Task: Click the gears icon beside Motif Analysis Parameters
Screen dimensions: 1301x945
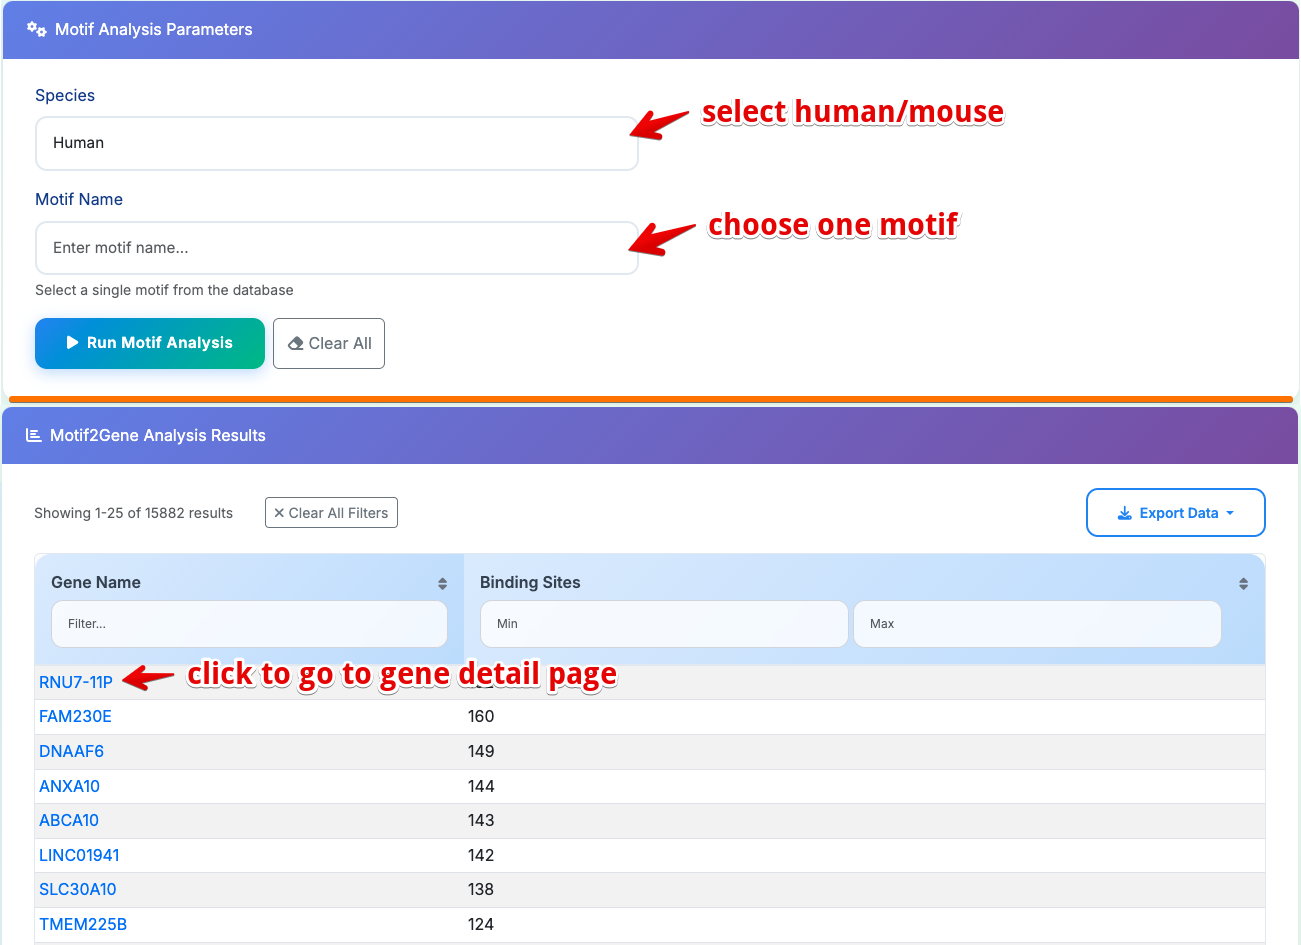Action: click(x=37, y=29)
